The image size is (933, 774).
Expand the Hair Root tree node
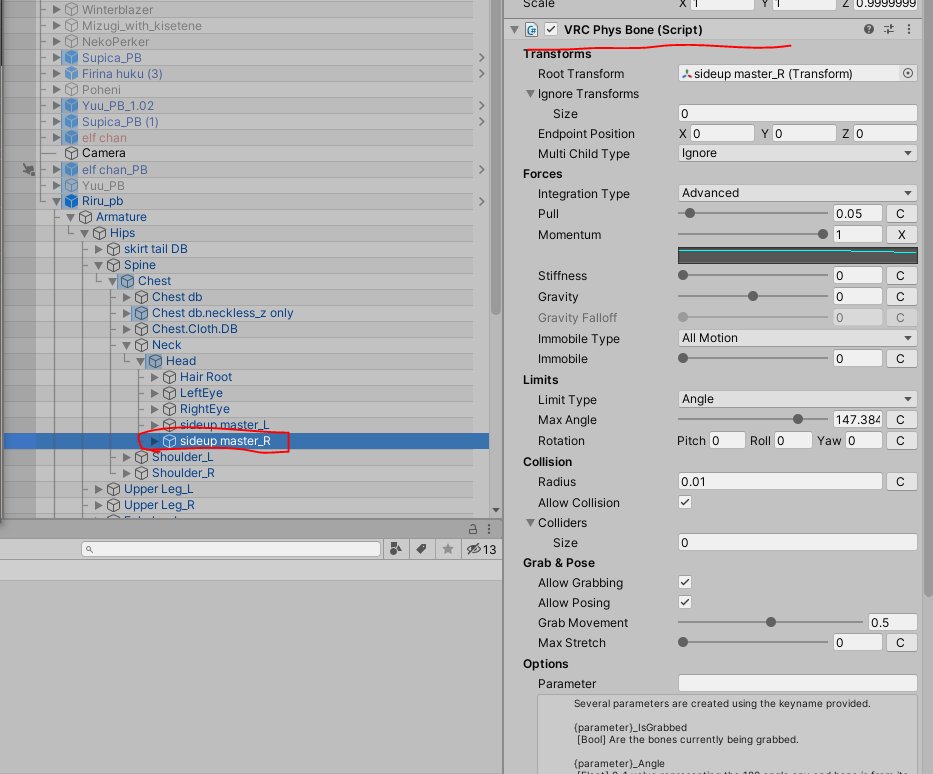155,377
